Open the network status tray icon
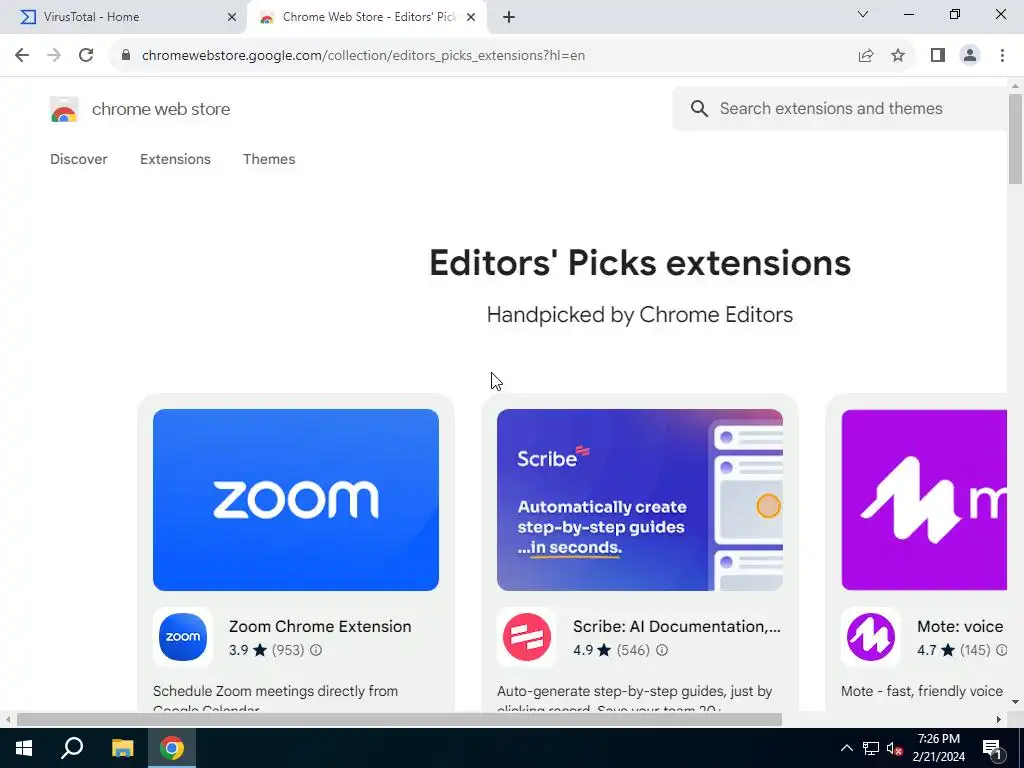This screenshot has width=1024, height=768. 871,748
